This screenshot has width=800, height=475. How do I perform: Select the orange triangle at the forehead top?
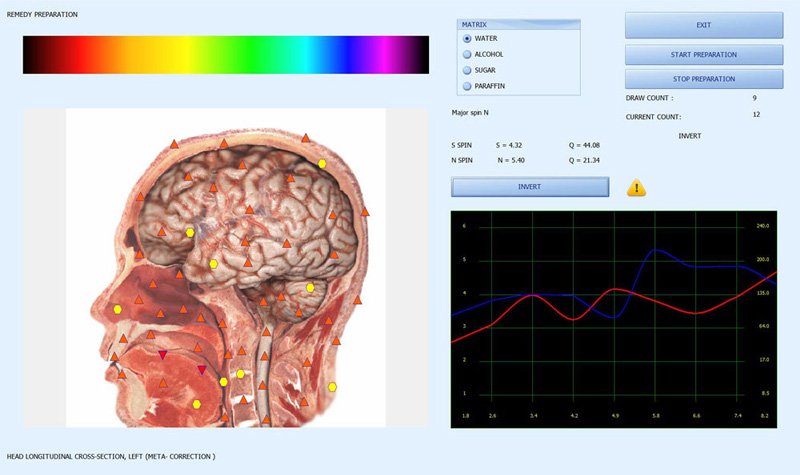pyautogui.click(x=174, y=144)
